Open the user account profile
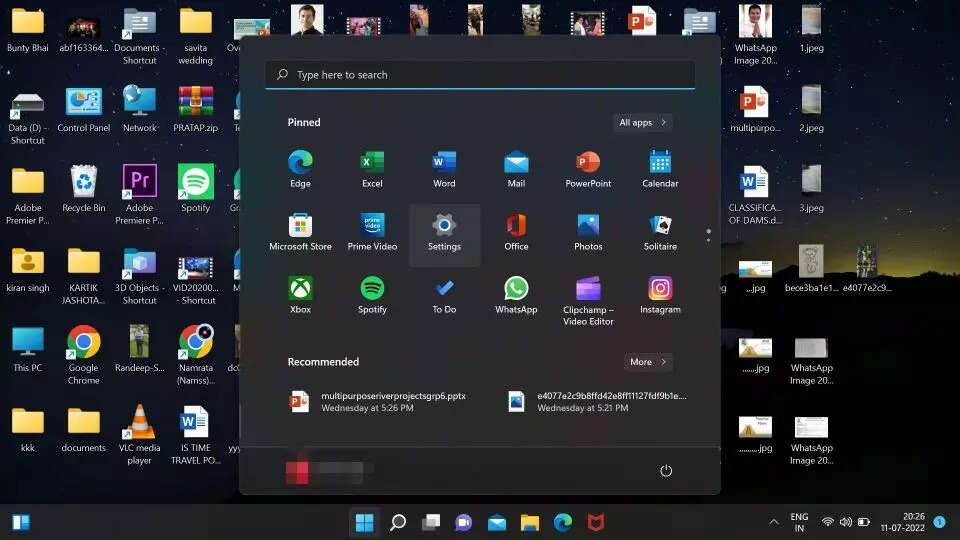960x540 pixels. (x=330, y=470)
